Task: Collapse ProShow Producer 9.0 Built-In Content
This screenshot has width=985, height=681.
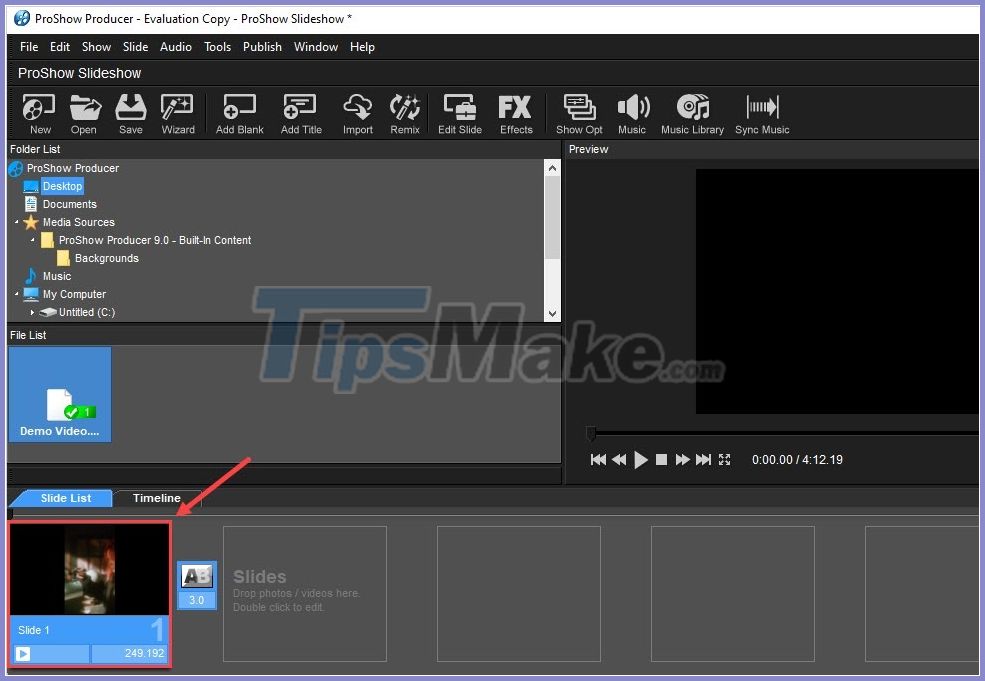Action: (33, 240)
